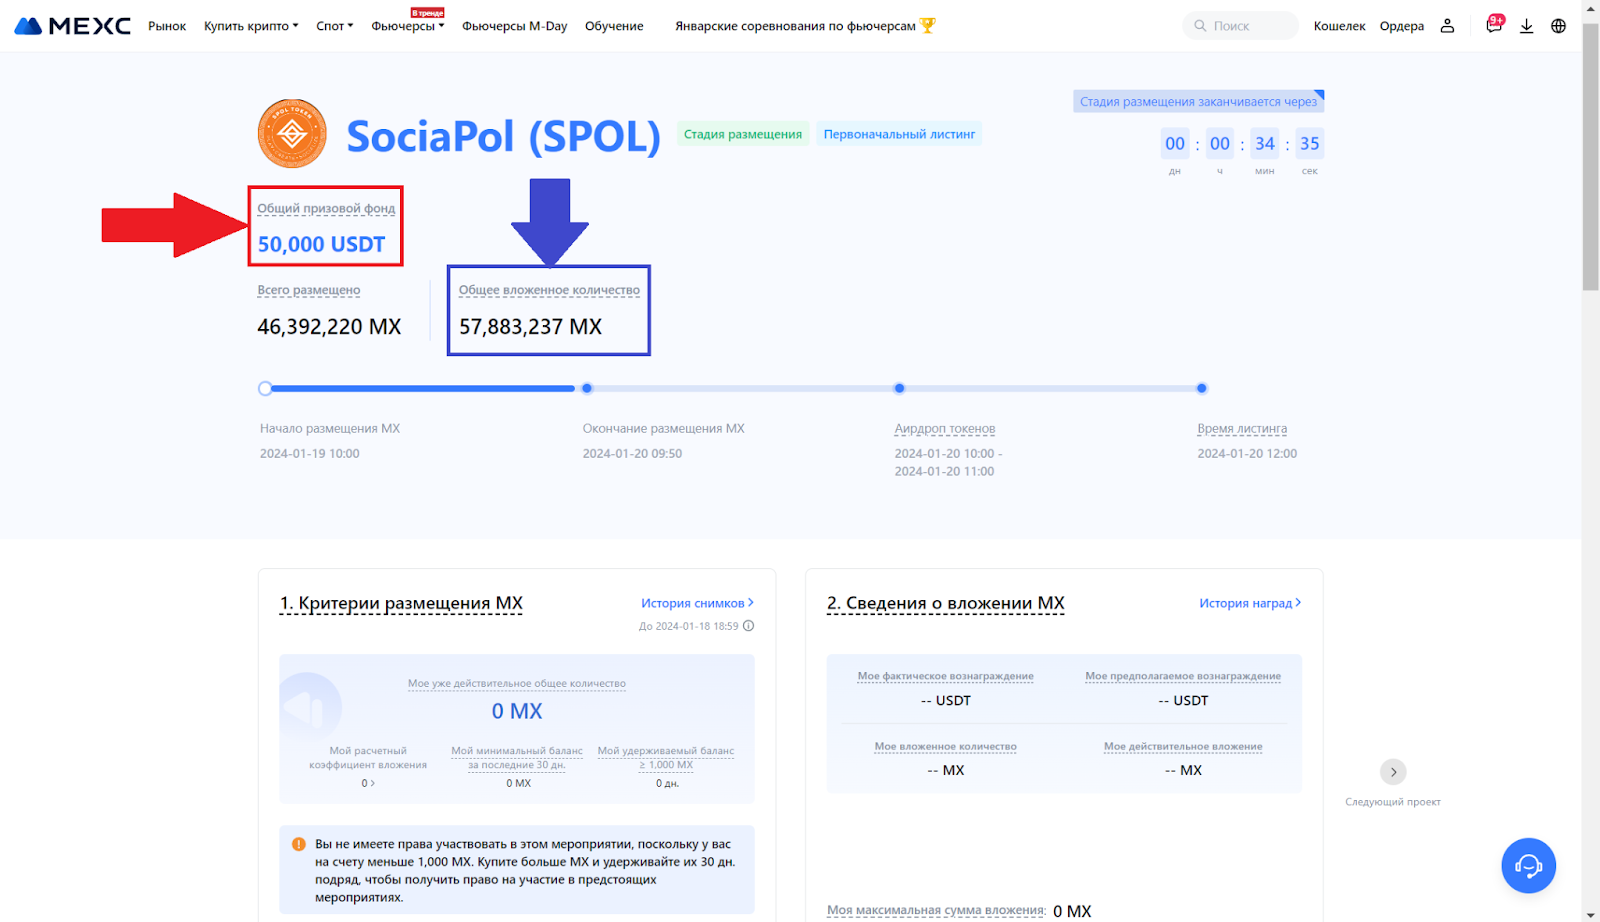Viewport: 1600px width, 922px height.
Task: Open the Обучение menu item
Action: pos(614,26)
